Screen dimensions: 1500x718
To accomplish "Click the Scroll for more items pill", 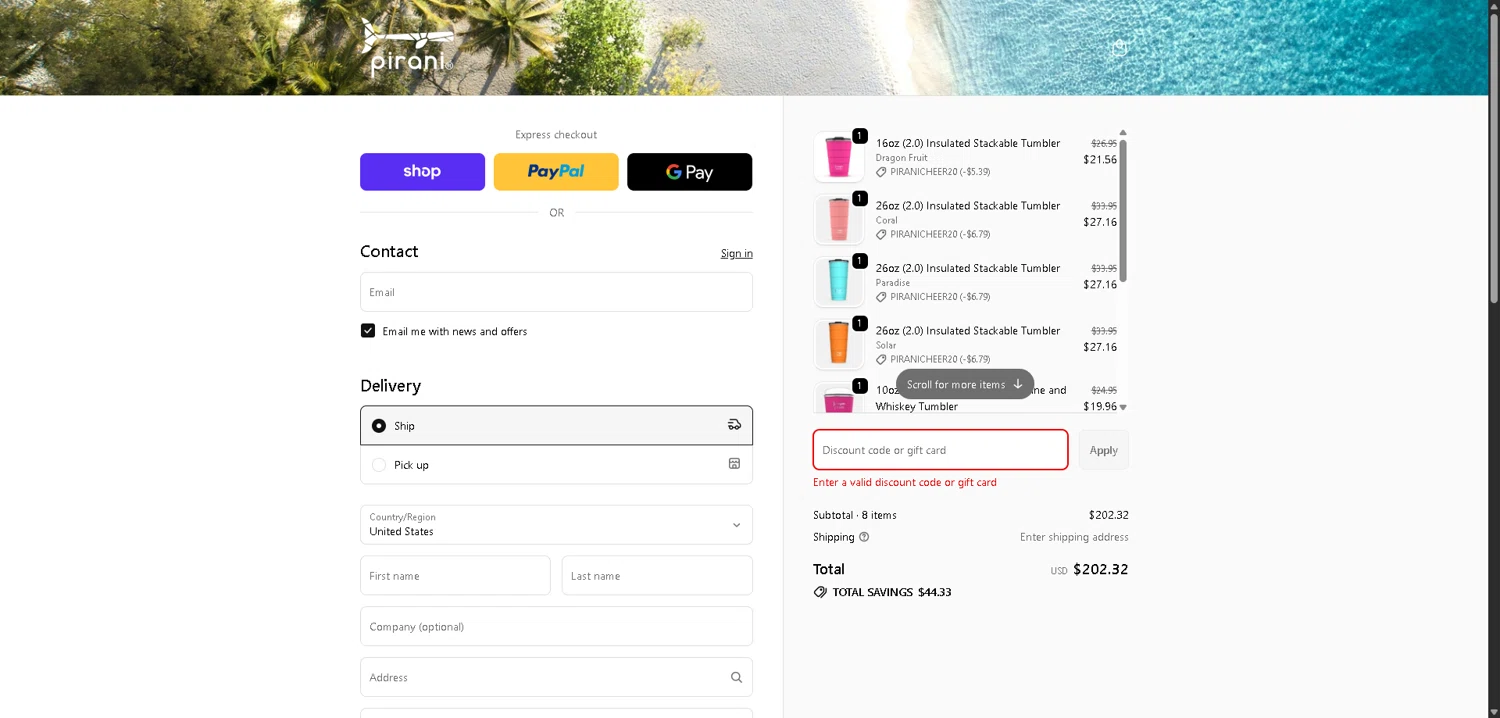I will 965,384.
